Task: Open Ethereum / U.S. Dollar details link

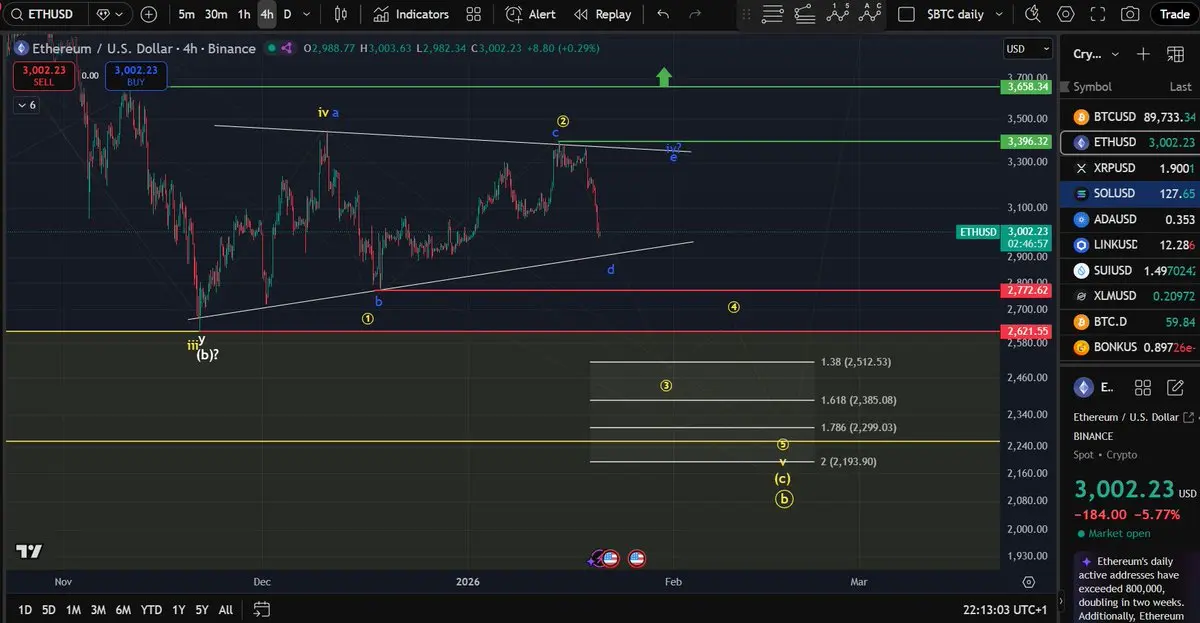Action: pyautogui.click(x=1133, y=417)
